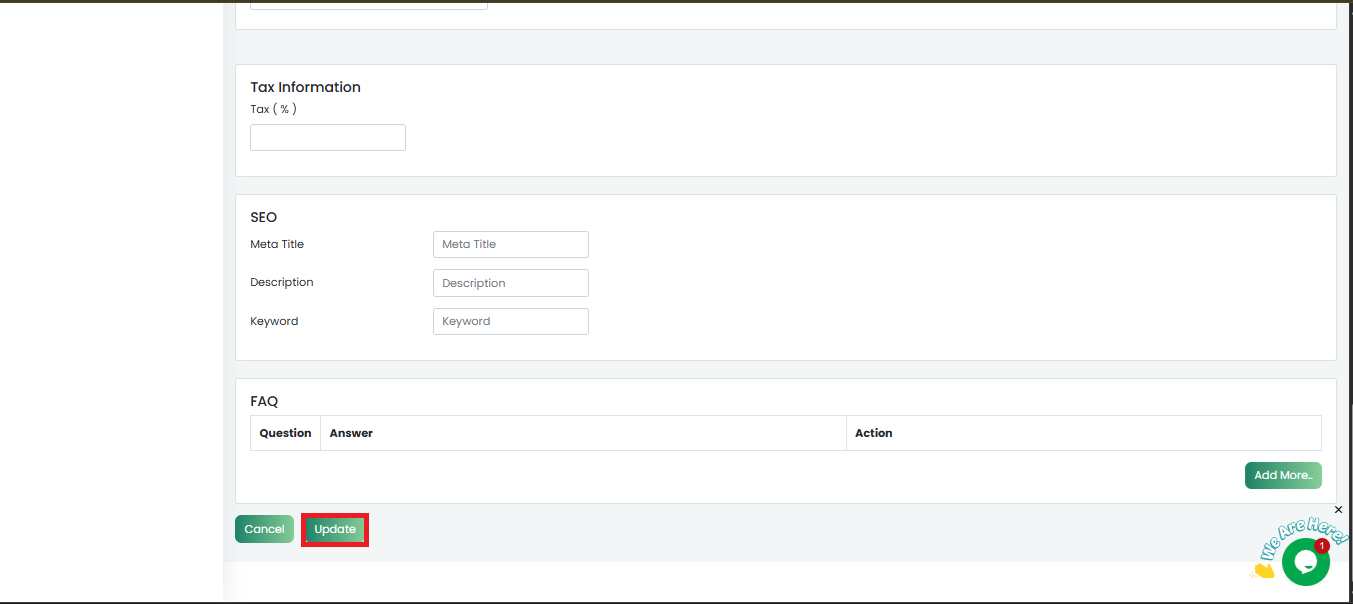Click into the Meta Title text field

coord(510,244)
